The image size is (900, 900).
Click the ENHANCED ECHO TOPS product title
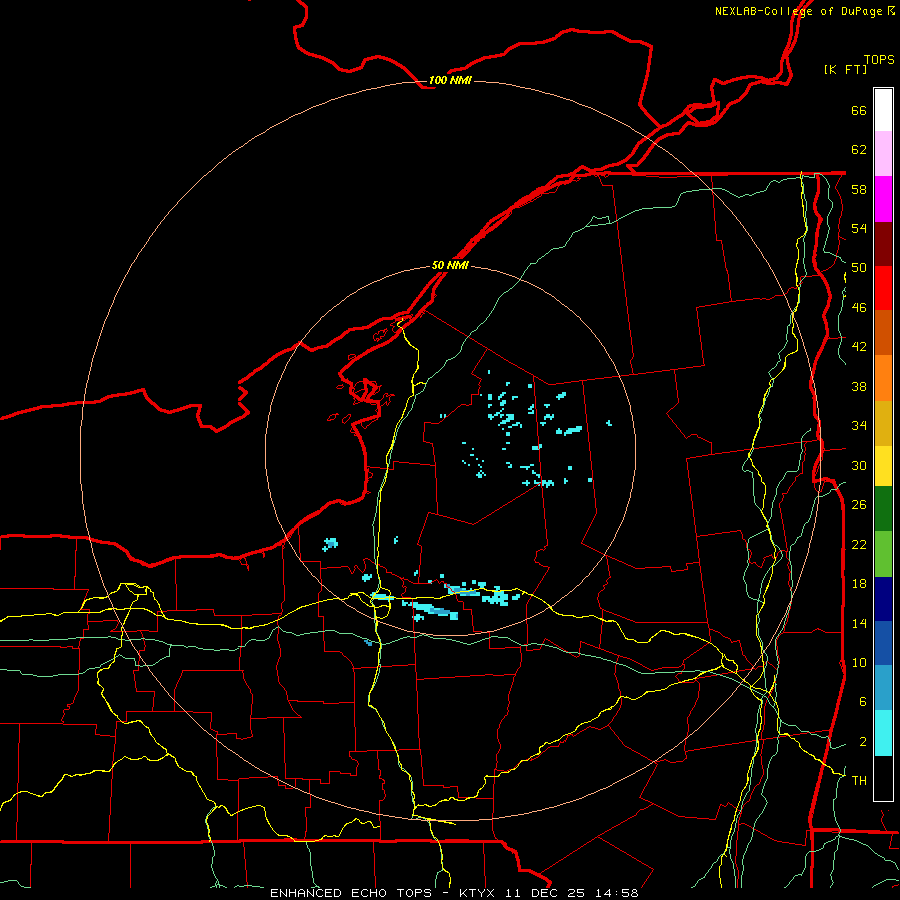click(351, 893)
